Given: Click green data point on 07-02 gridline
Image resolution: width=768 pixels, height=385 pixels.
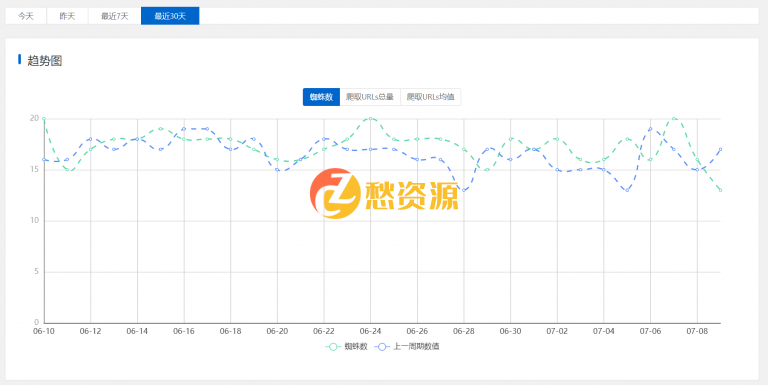Looking at the screenshot, I should coord(557,139).
